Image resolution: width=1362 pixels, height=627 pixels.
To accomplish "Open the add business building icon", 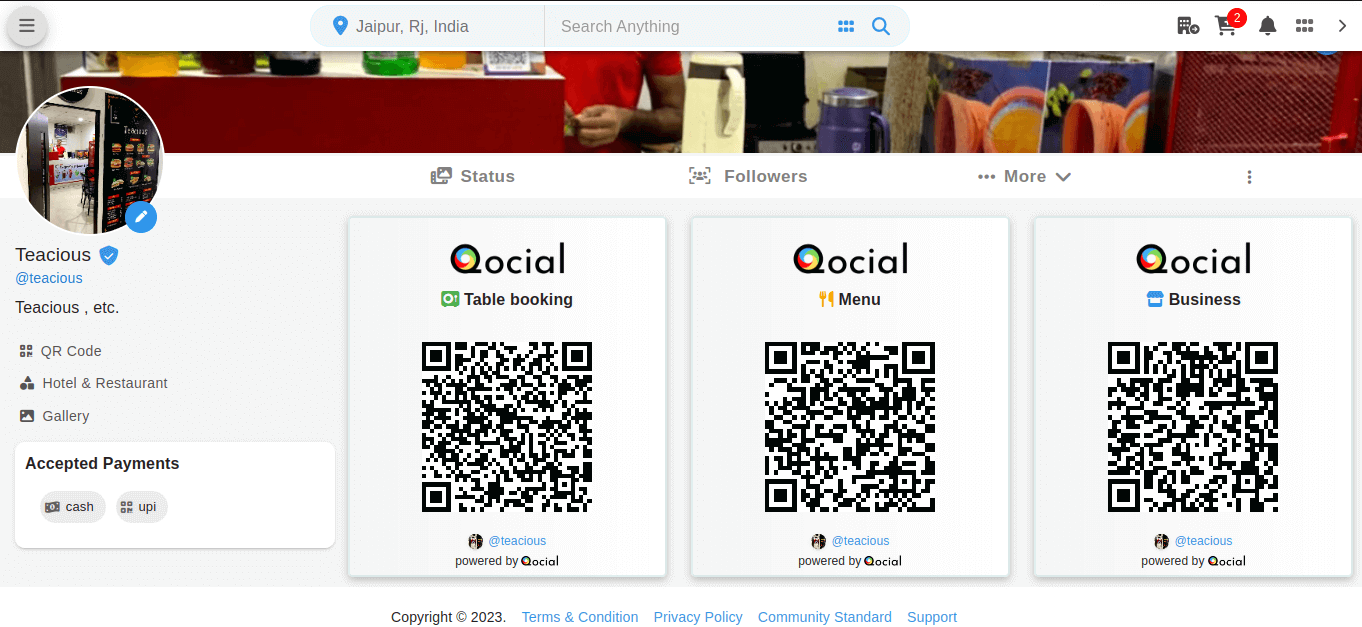I will [1188, 26].
